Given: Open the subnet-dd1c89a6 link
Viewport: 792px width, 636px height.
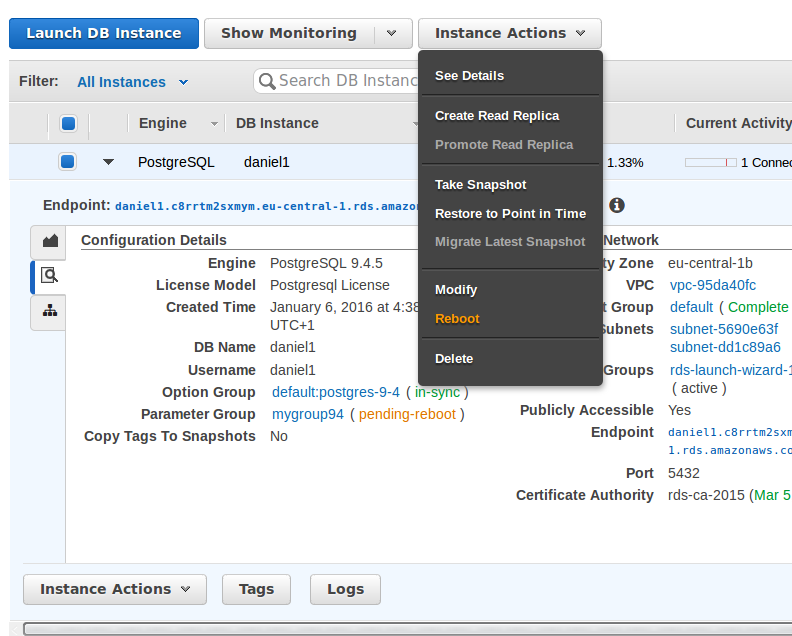Looking at the screenshot, I should [x=725, y=347].
